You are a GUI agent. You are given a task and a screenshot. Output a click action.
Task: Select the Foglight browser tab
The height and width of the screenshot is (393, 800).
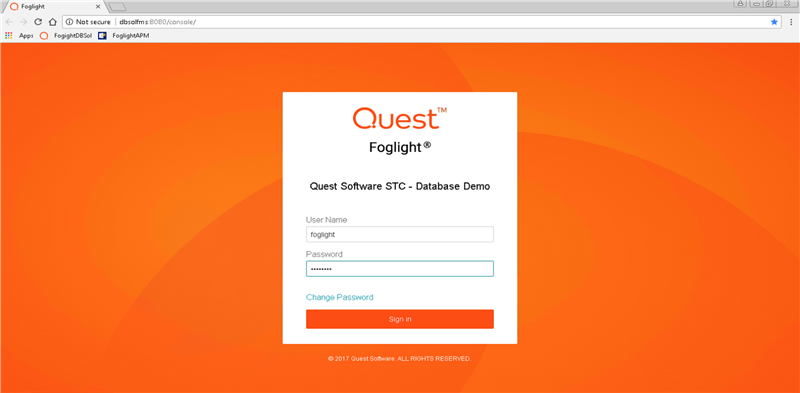click(x=54, y=7)
